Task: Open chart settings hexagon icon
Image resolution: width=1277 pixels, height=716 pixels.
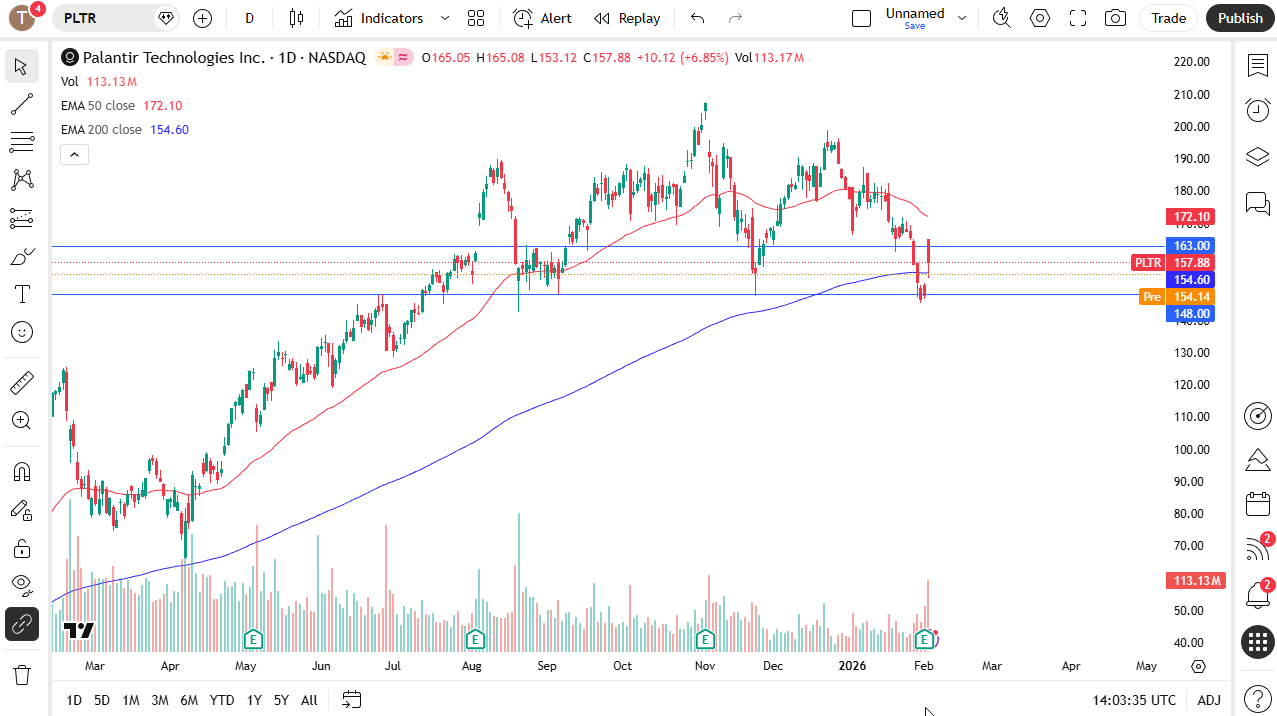Action: pos(1040,18)
